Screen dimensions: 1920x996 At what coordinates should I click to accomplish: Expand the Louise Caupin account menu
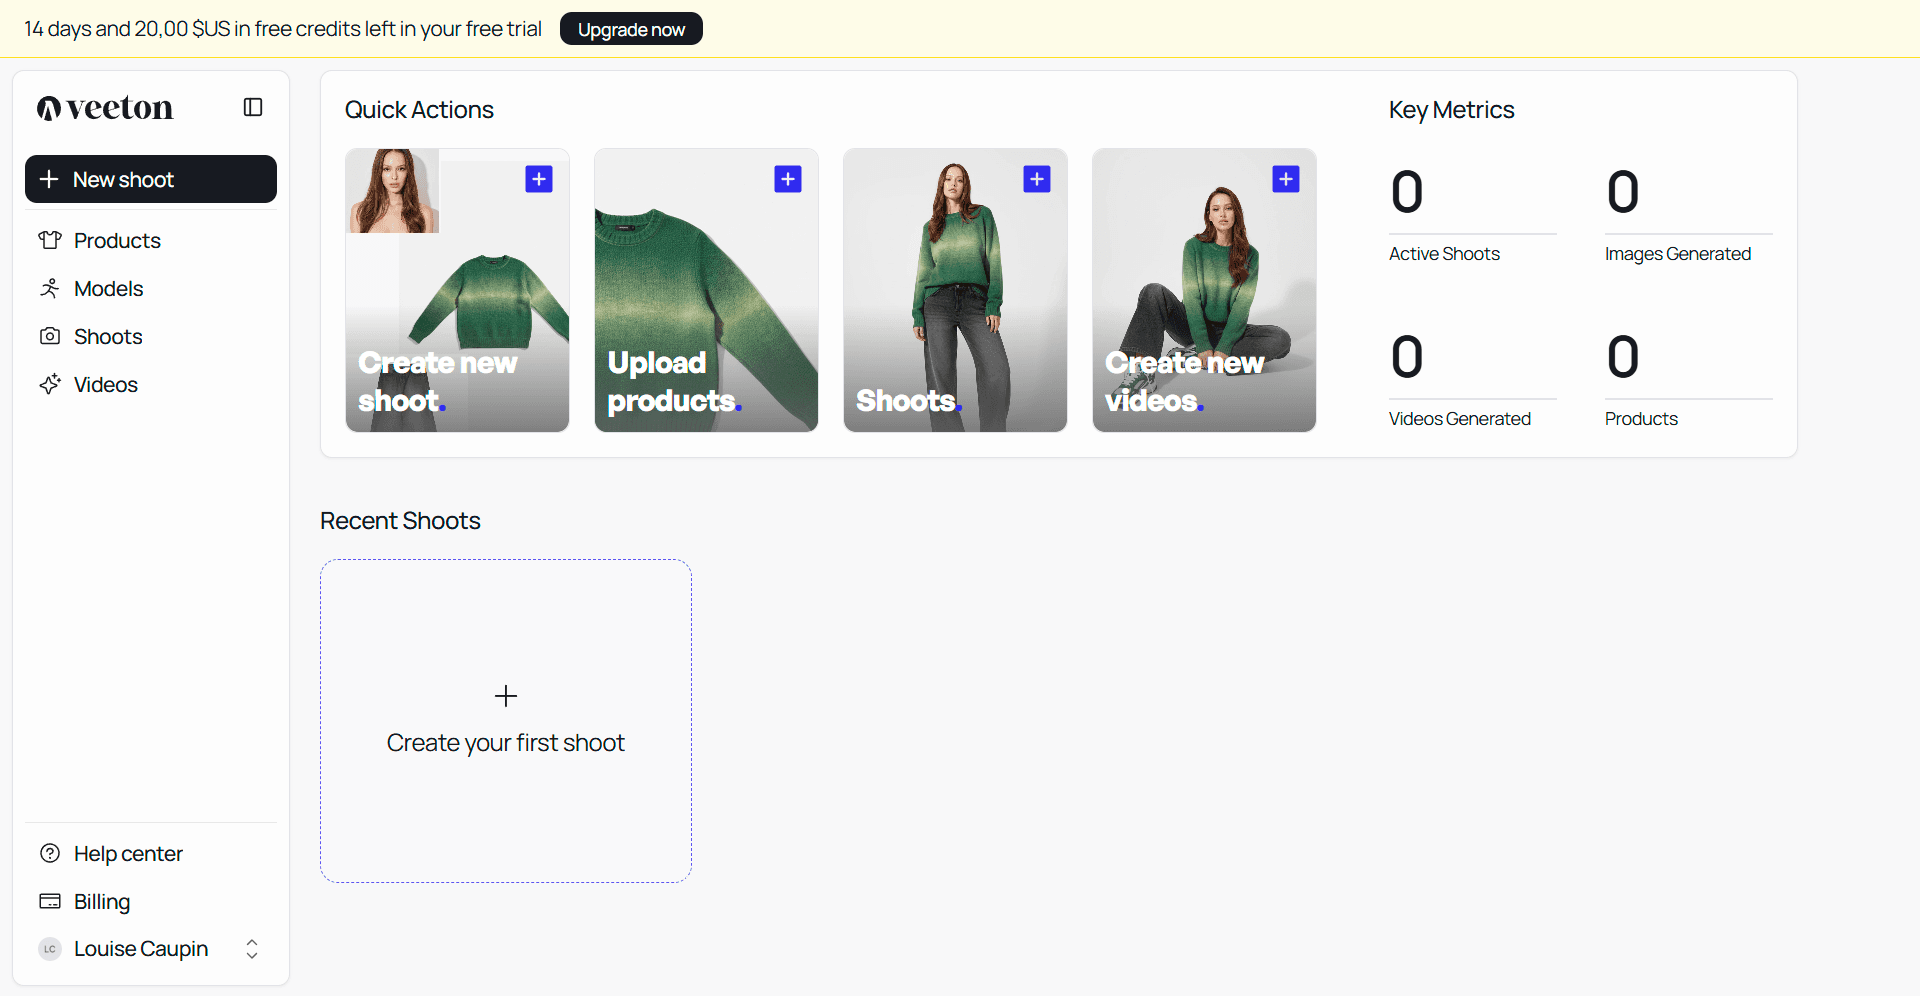(140, 948)
